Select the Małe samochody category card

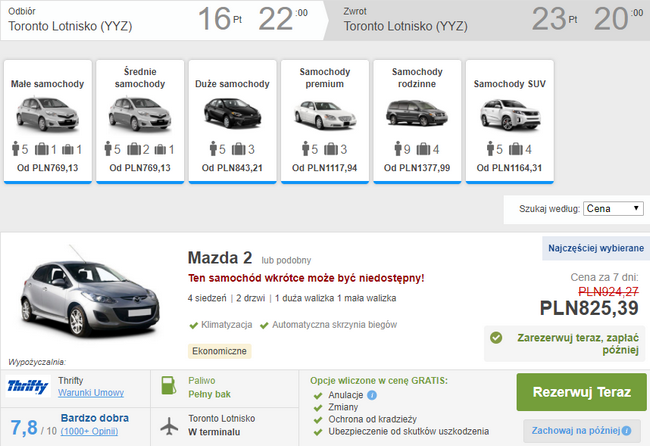48,121
